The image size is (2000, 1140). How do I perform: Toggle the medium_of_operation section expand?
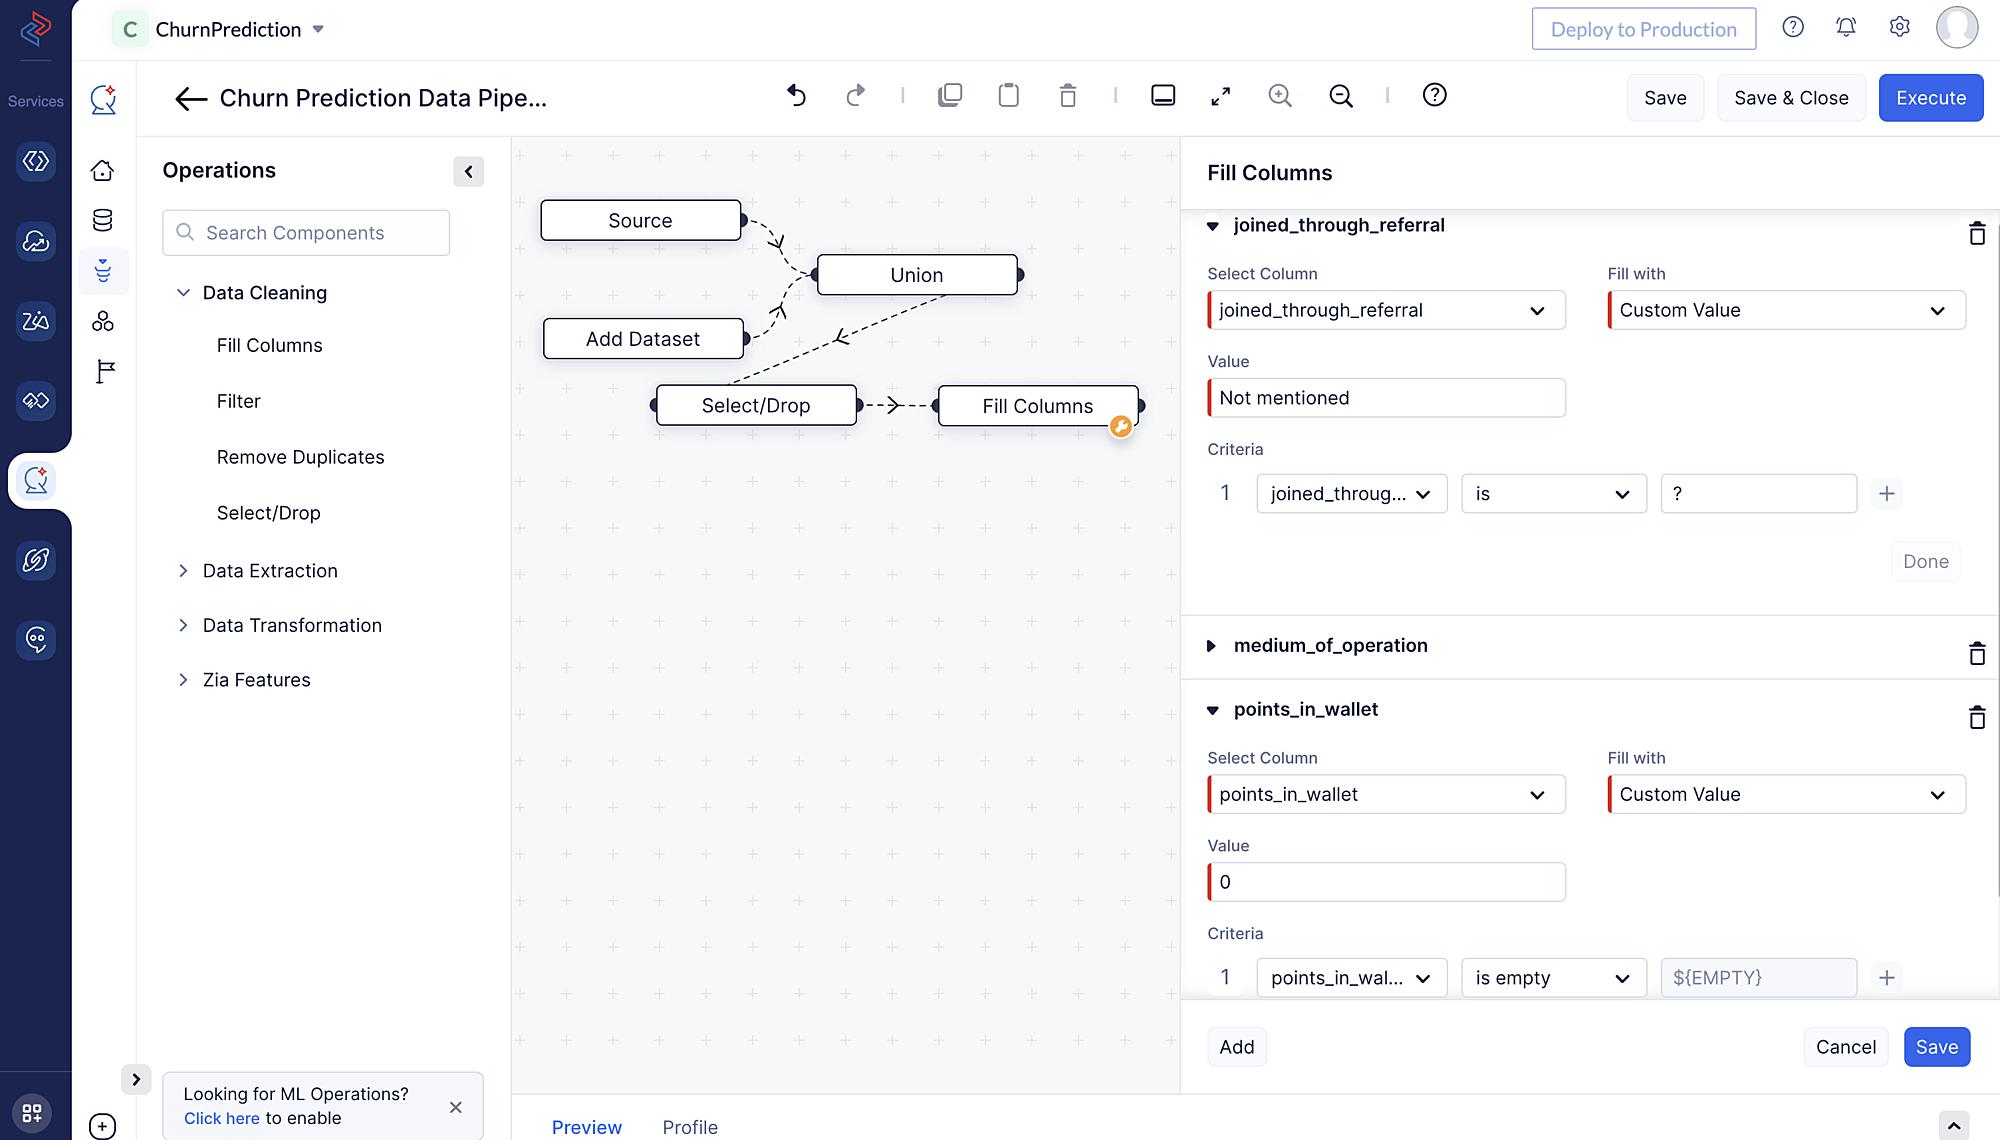click(1213, 646)
